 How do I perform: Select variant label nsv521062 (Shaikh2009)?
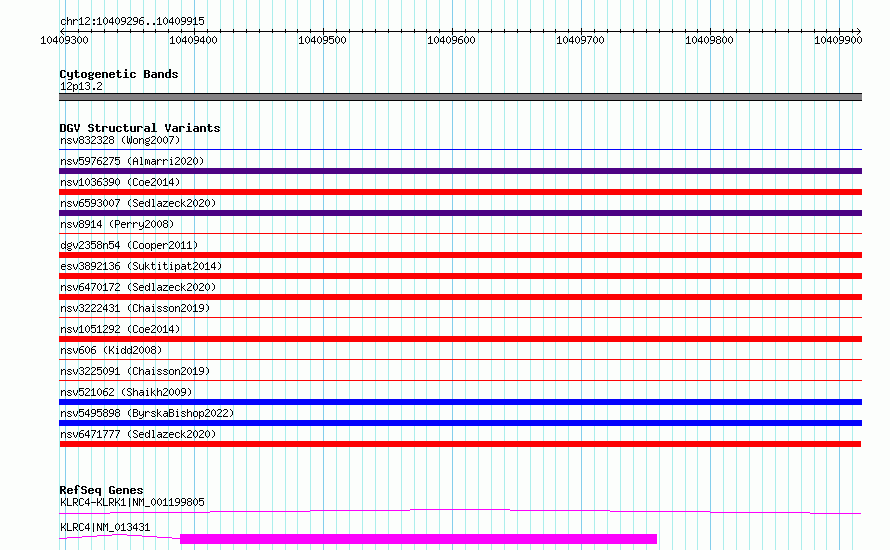pos(126,392)
